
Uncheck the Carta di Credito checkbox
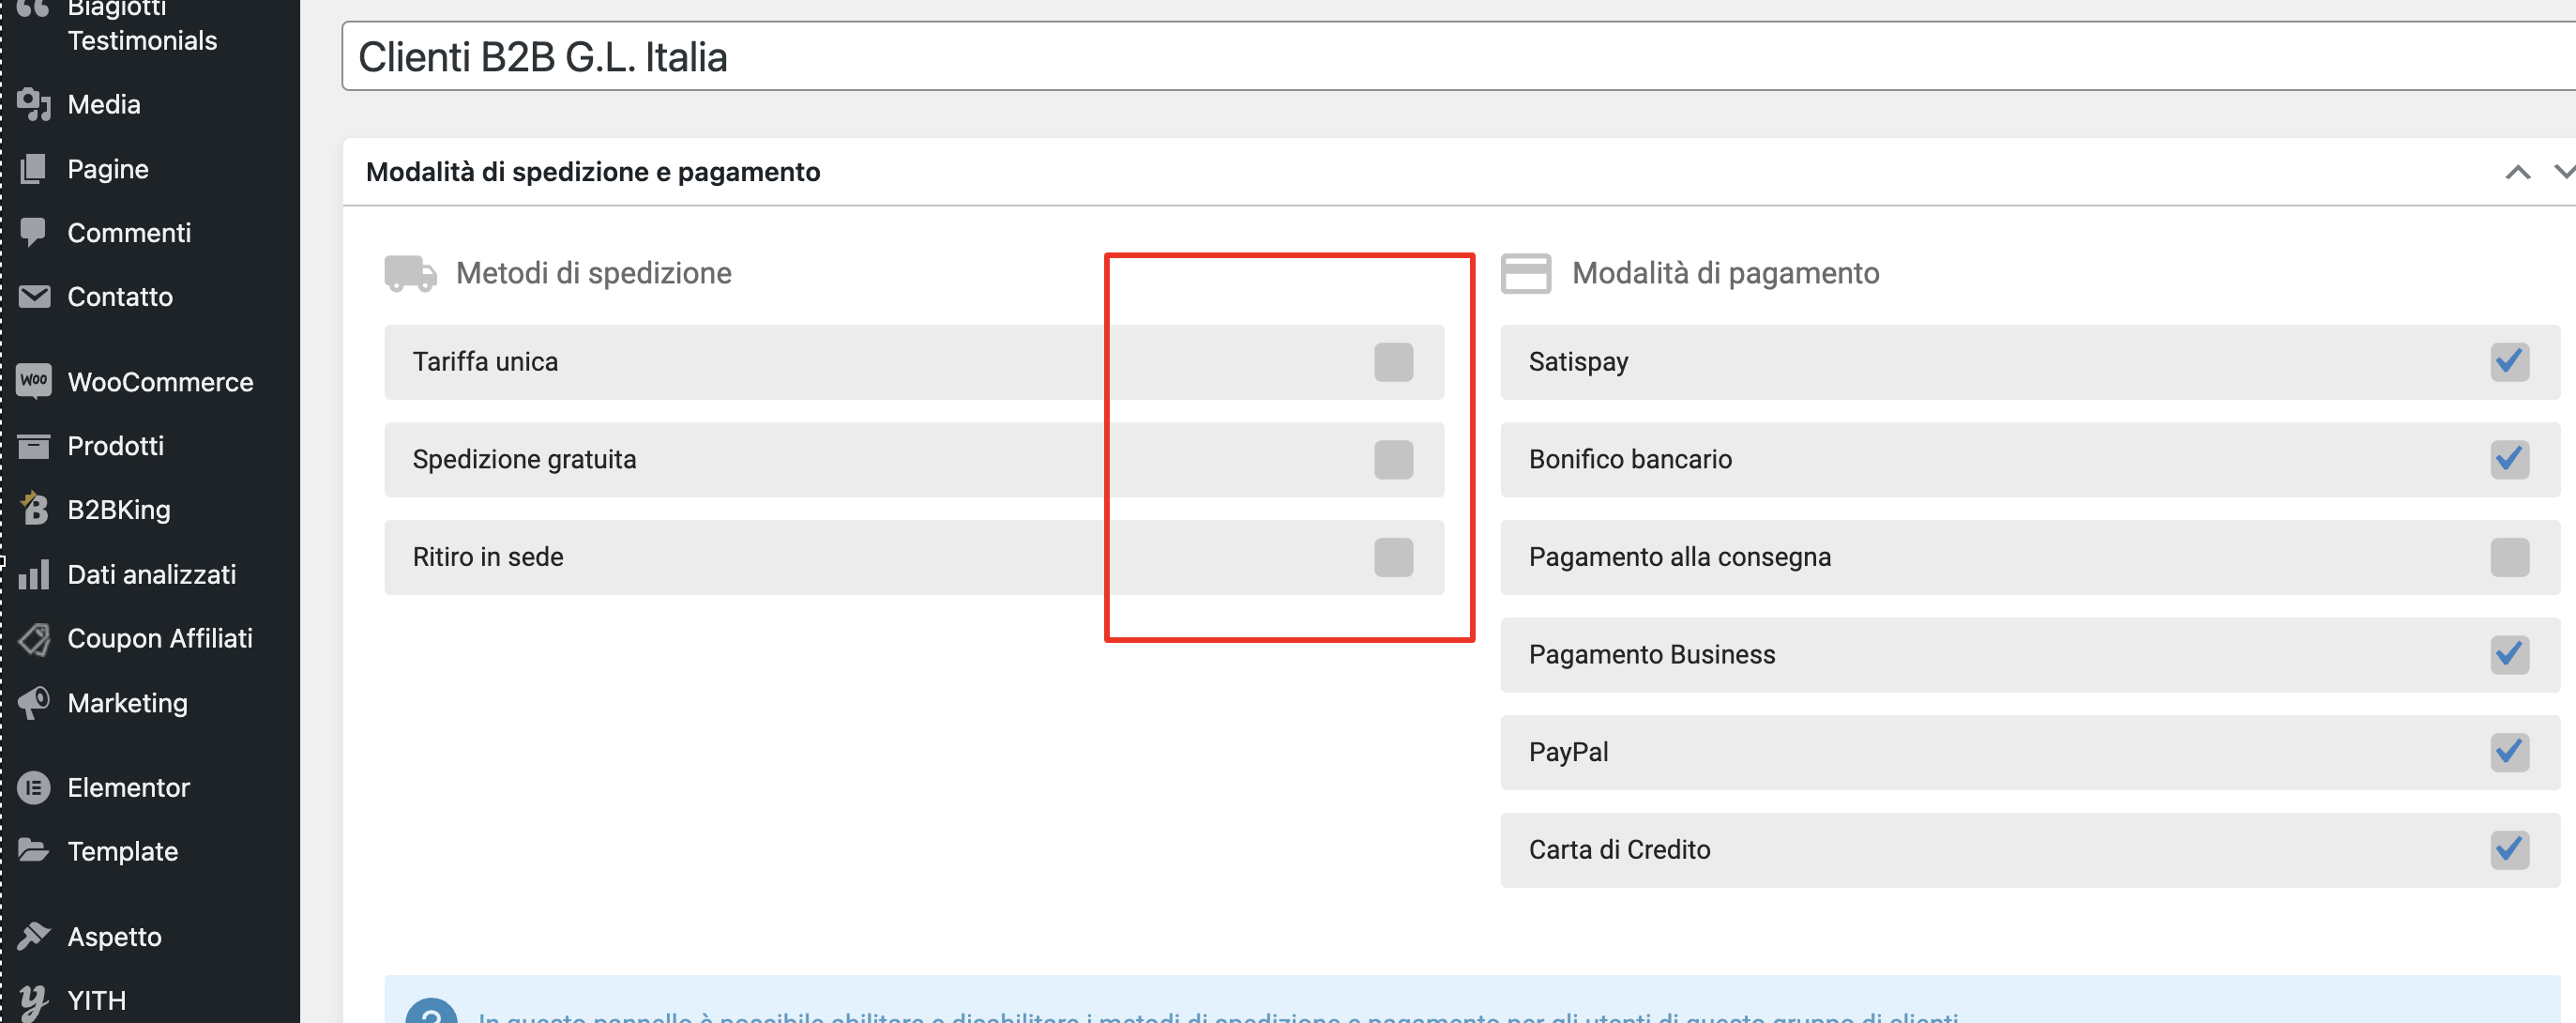click(x=2509, y=850)
